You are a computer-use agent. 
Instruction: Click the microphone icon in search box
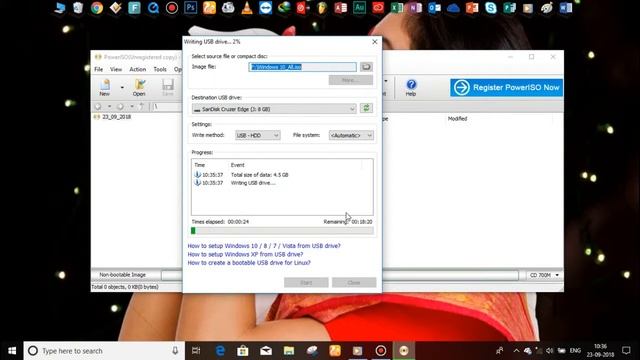[x=175, y=351]
